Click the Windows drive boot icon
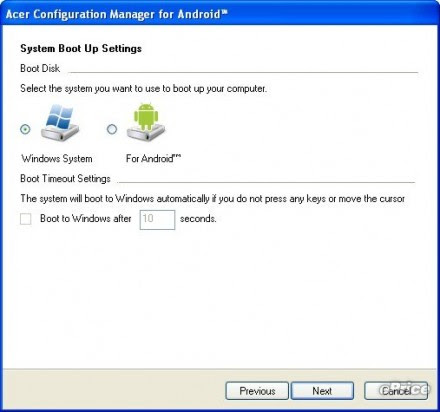The width and height of the screenshot is (440, 412). pyautogui.click(x=60, y=123)
